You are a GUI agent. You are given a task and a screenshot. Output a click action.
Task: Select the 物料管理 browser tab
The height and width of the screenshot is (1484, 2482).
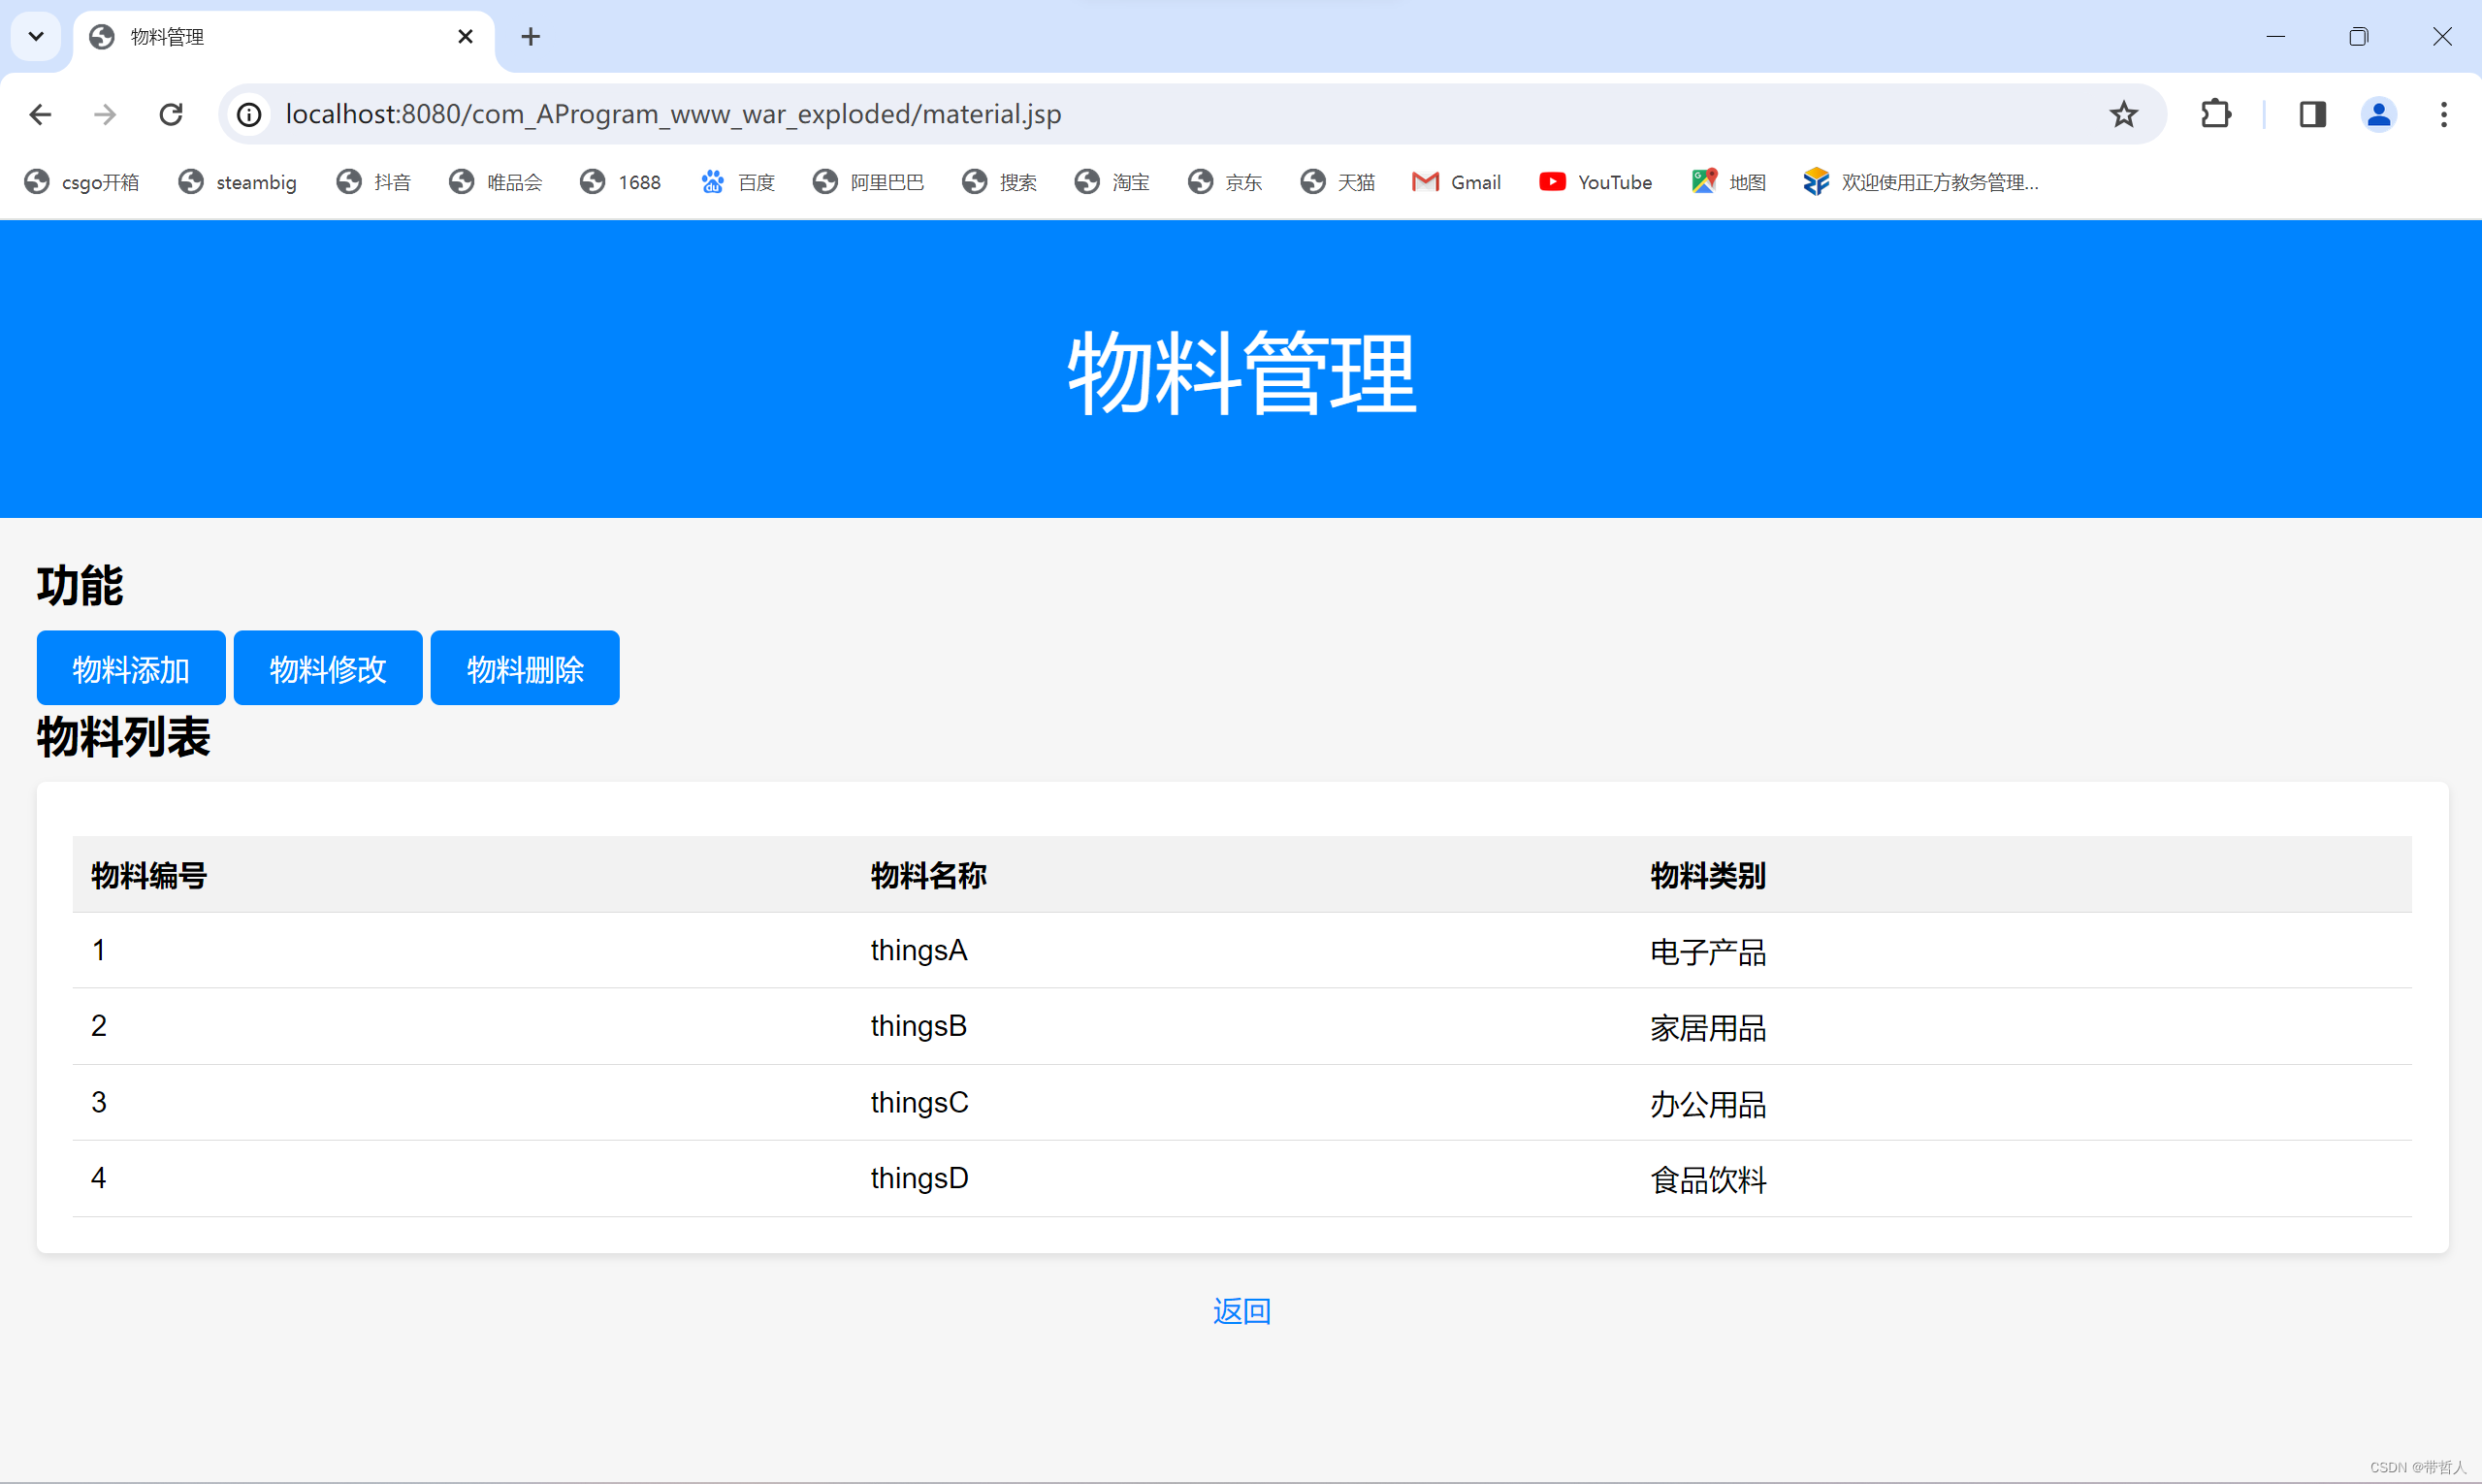click(x=270, y=37)
